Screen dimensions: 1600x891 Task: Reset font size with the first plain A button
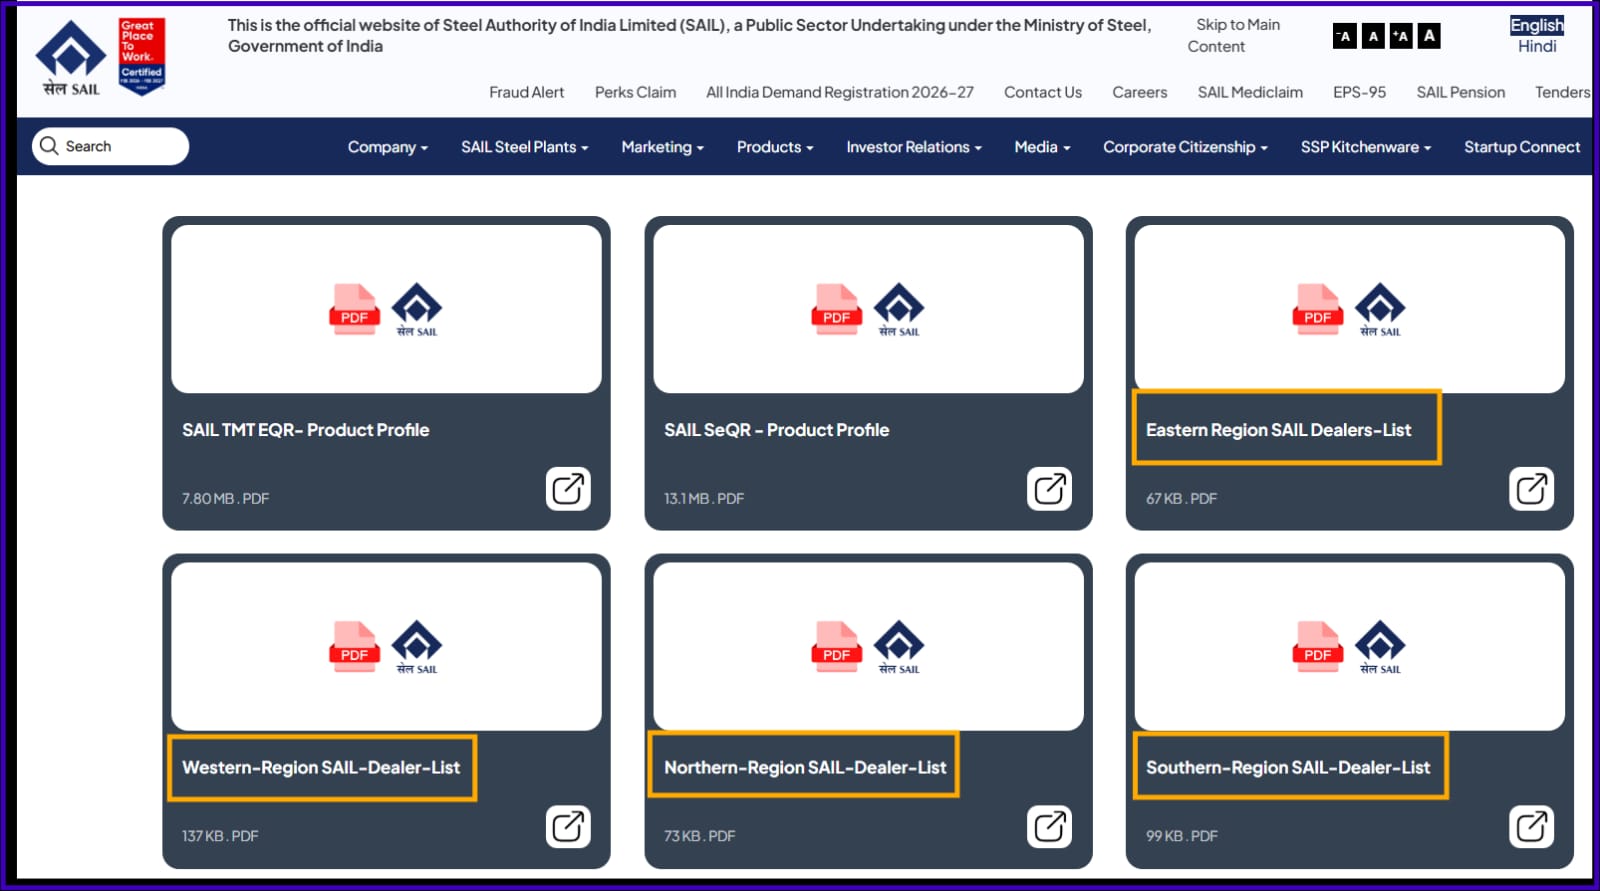point(1373,36)
